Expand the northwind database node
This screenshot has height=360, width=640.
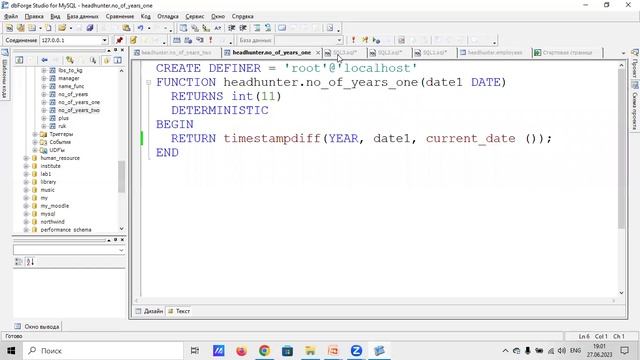[x=26, y=222]
